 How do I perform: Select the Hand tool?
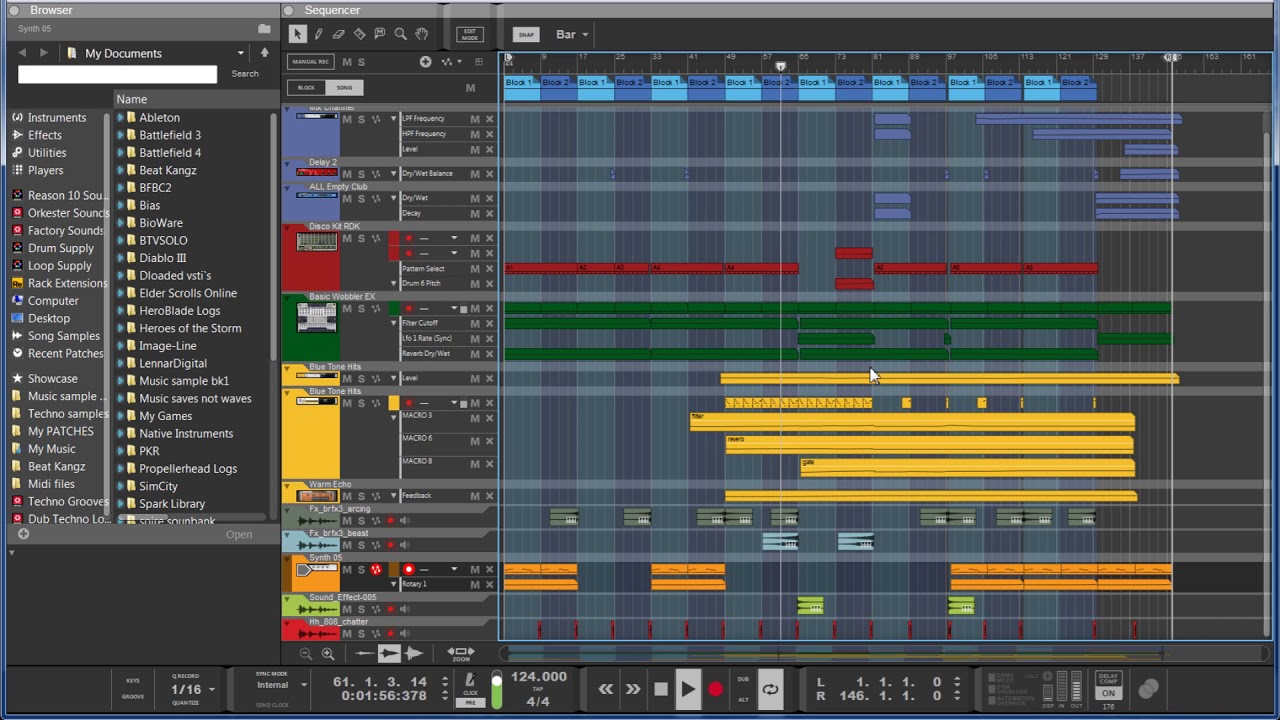click(x=421, y=34)
